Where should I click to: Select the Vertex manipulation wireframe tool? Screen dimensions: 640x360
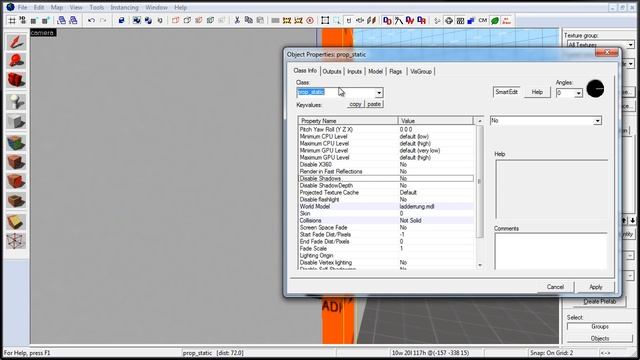pos(16,241)
